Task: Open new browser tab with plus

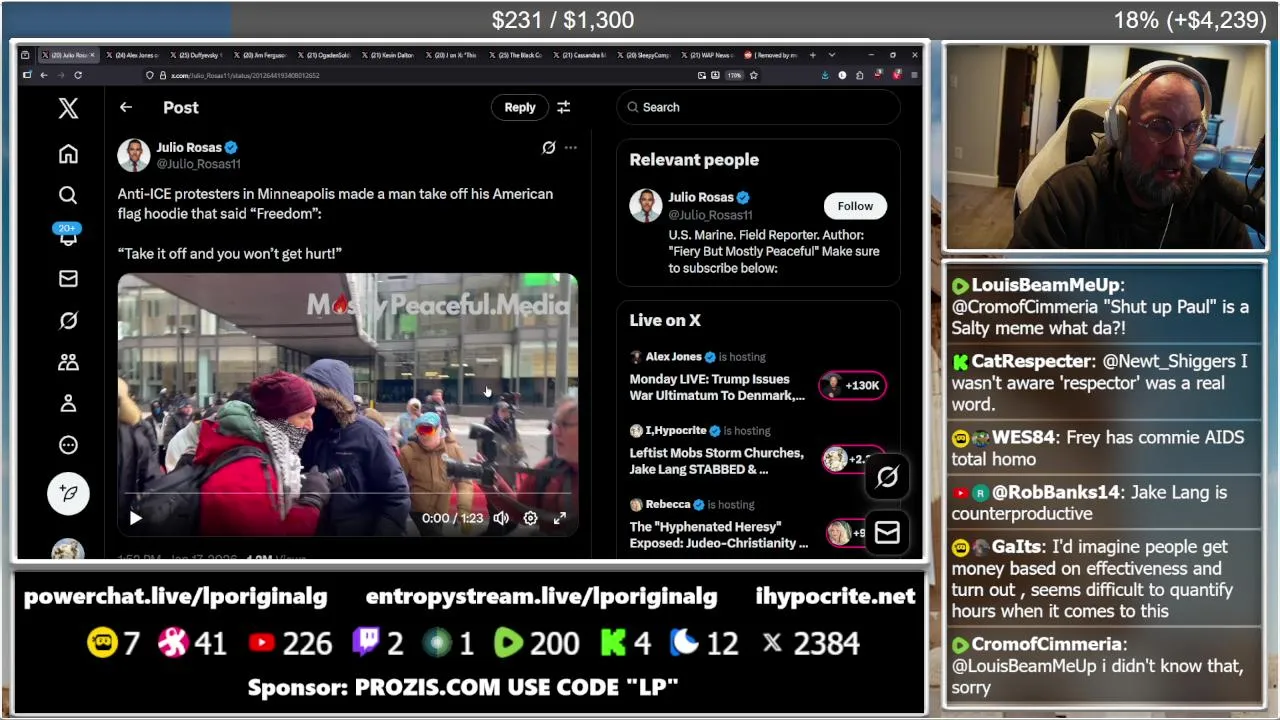Action: click(813, 55)
